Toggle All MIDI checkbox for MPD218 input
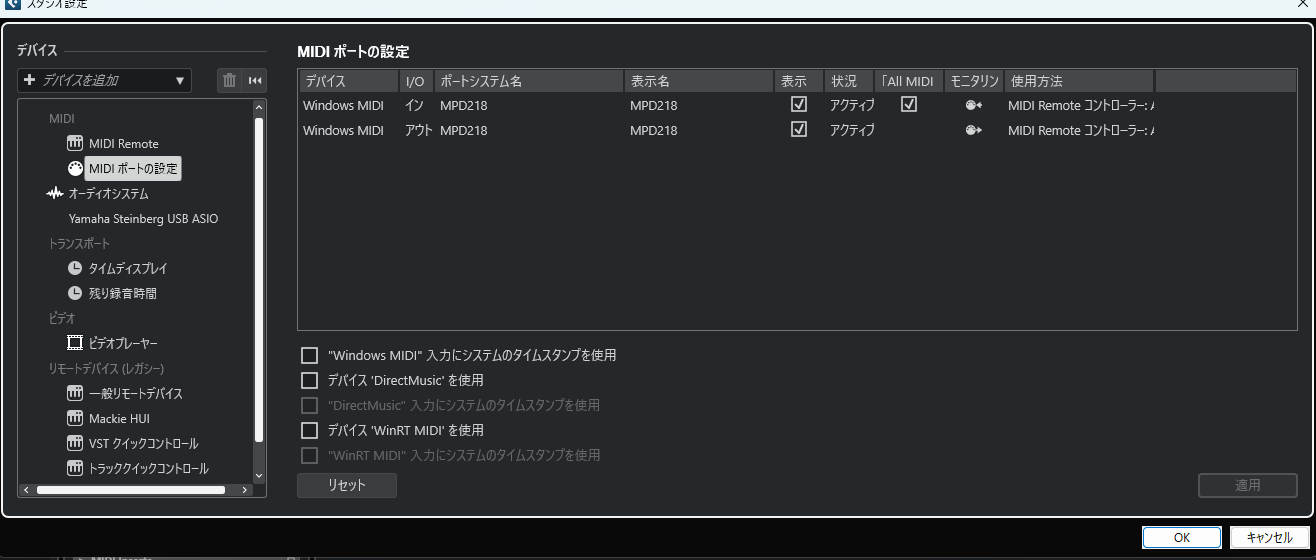The image size is (1316, 560). click(x=908, y=104)
